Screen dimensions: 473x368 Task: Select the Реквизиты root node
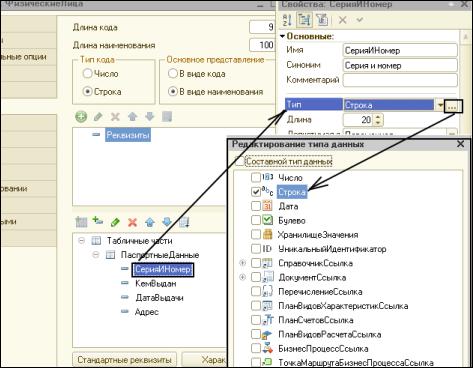click(128, 135)
